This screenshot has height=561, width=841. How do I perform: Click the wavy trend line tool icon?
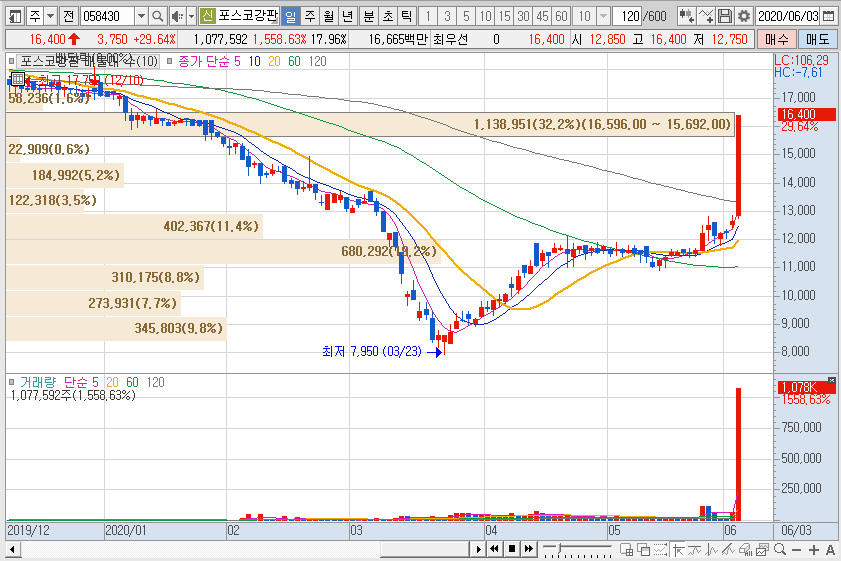tap(695, 549)
